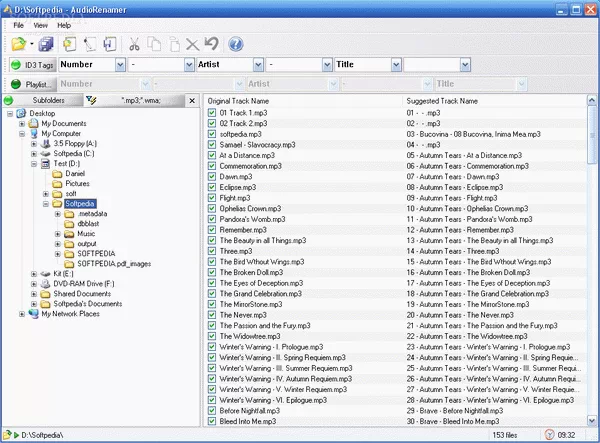Click the clock icon in status bar

pos(552,435)
